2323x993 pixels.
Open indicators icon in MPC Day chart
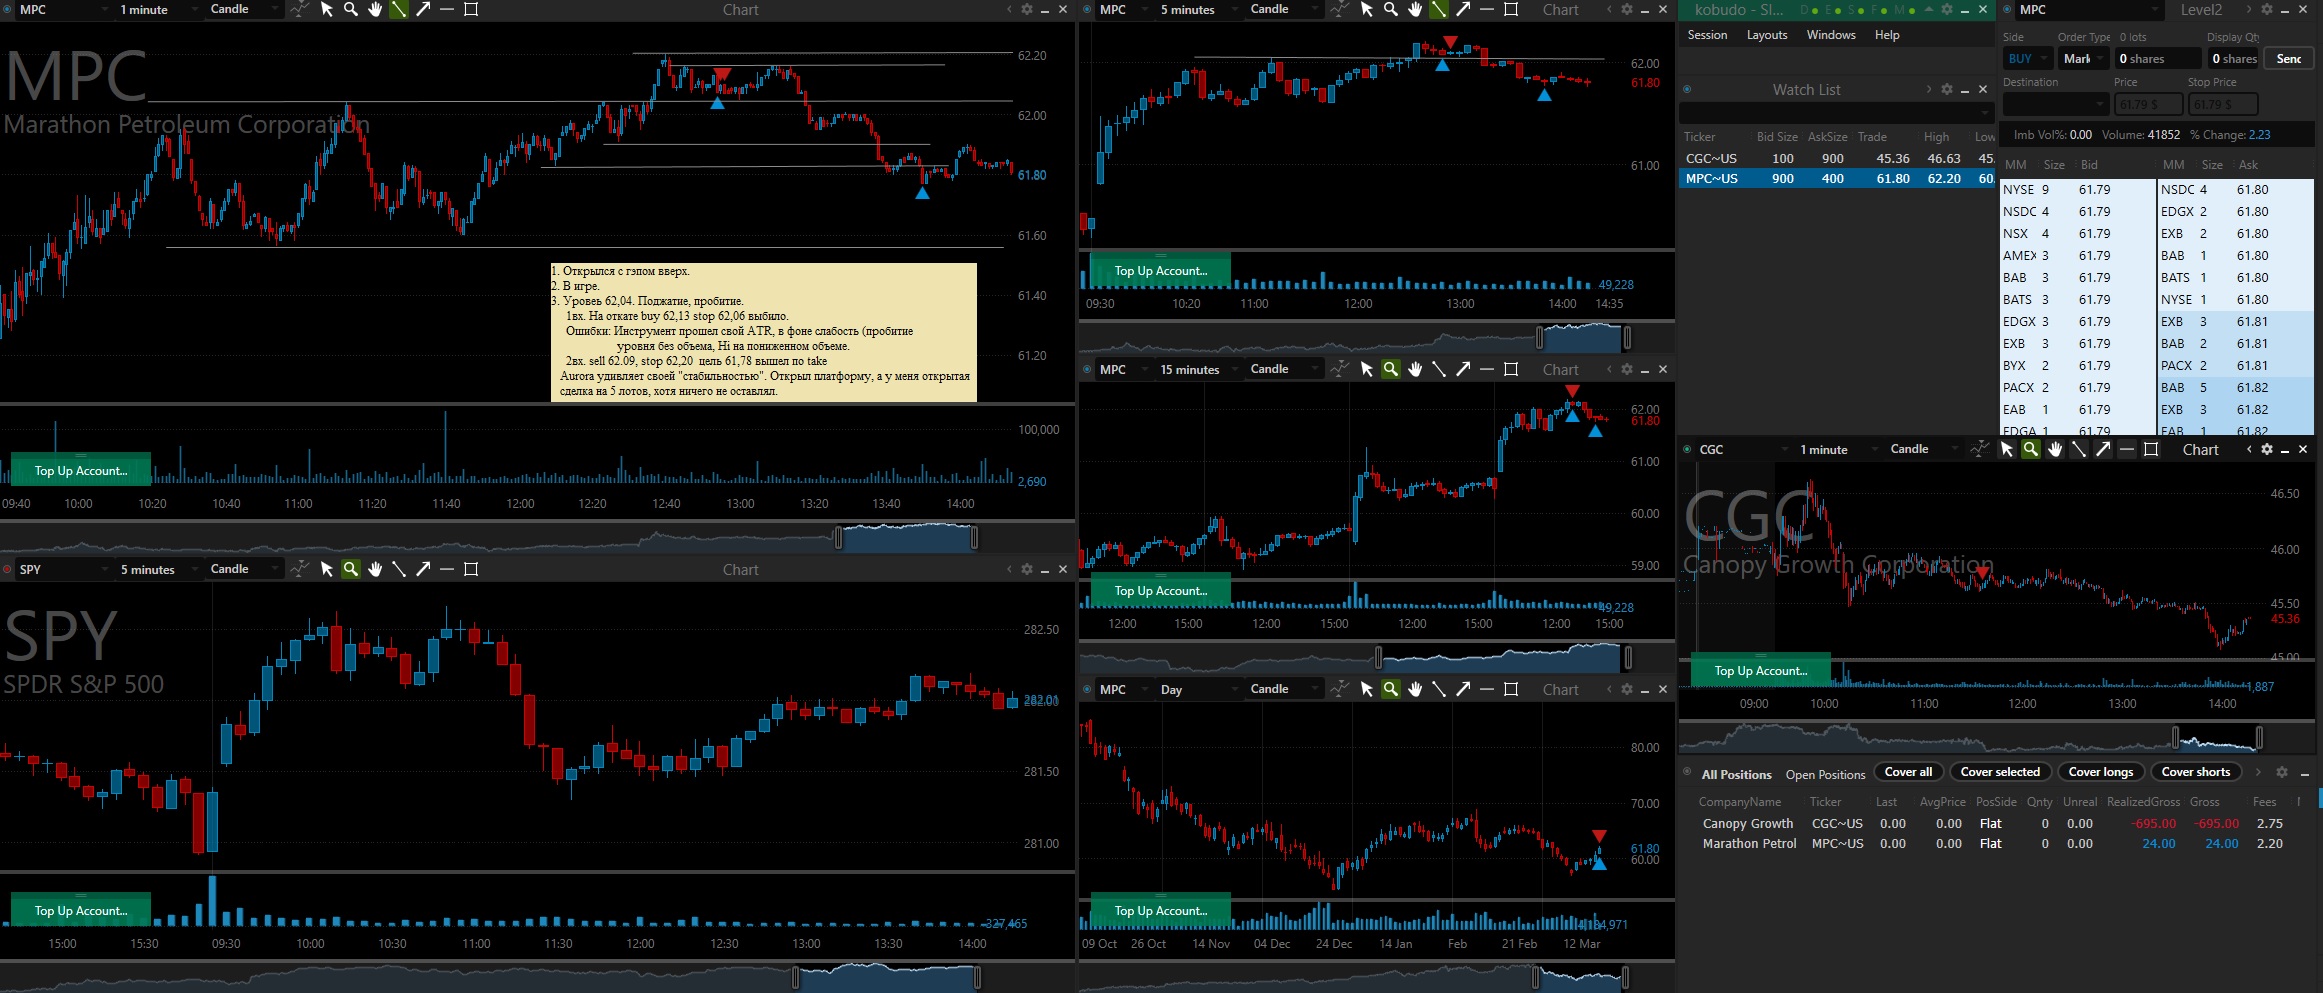(1340, 689)
